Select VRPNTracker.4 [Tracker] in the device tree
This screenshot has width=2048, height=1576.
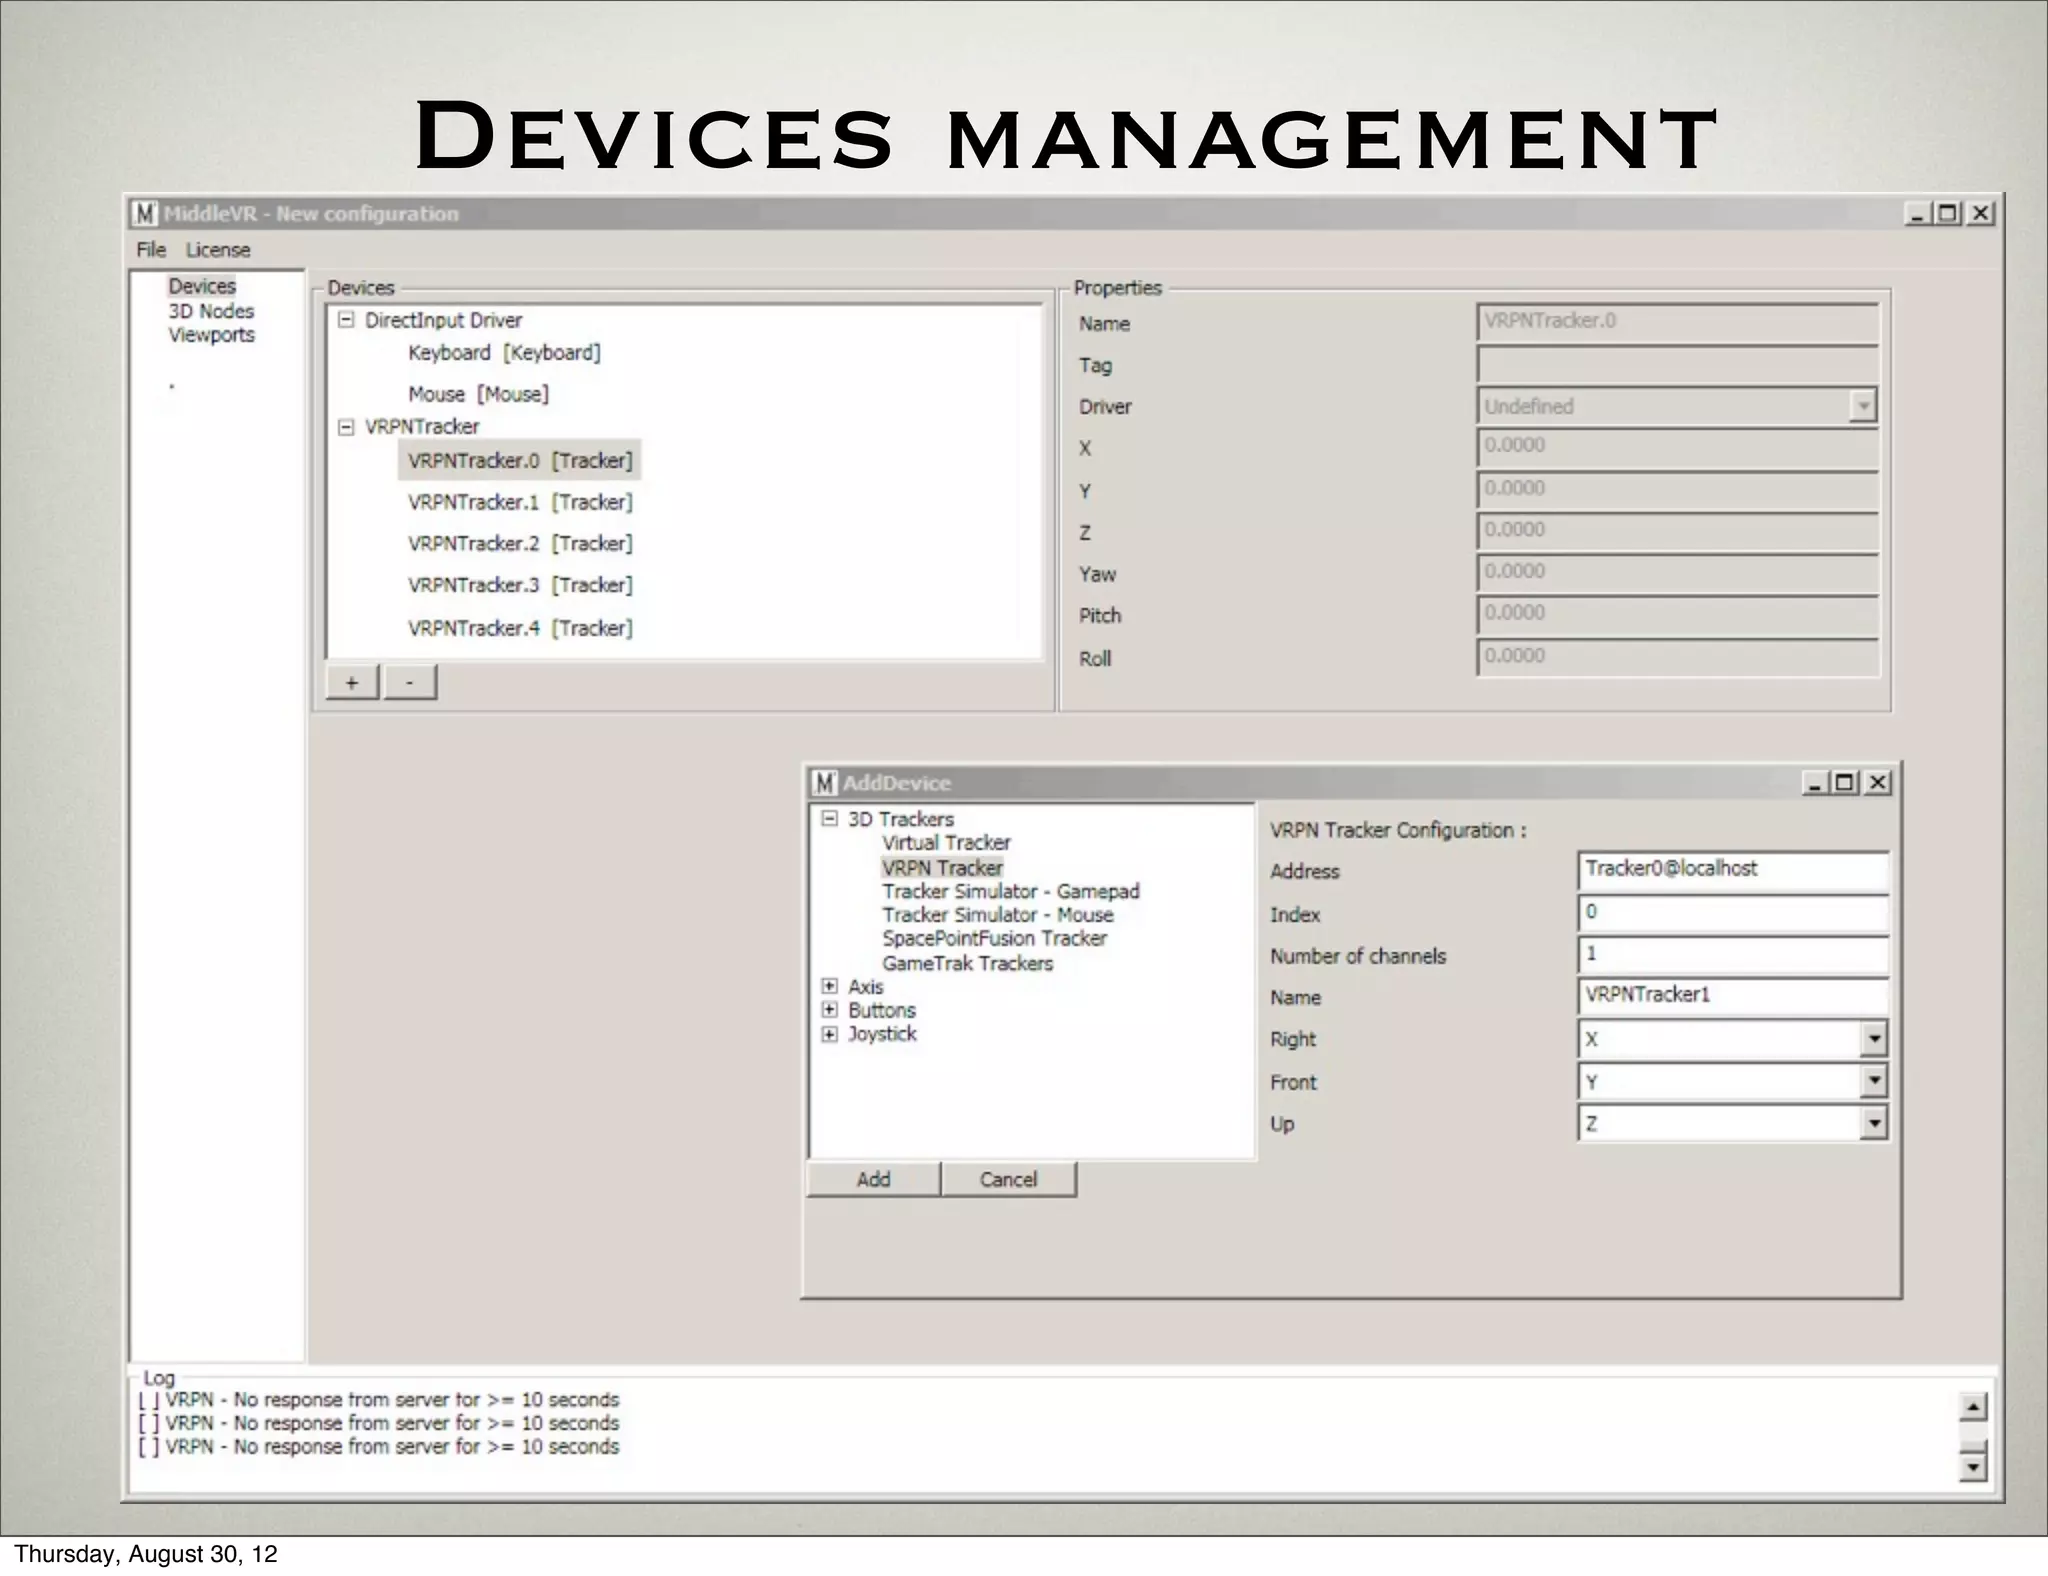coord(520,628)
